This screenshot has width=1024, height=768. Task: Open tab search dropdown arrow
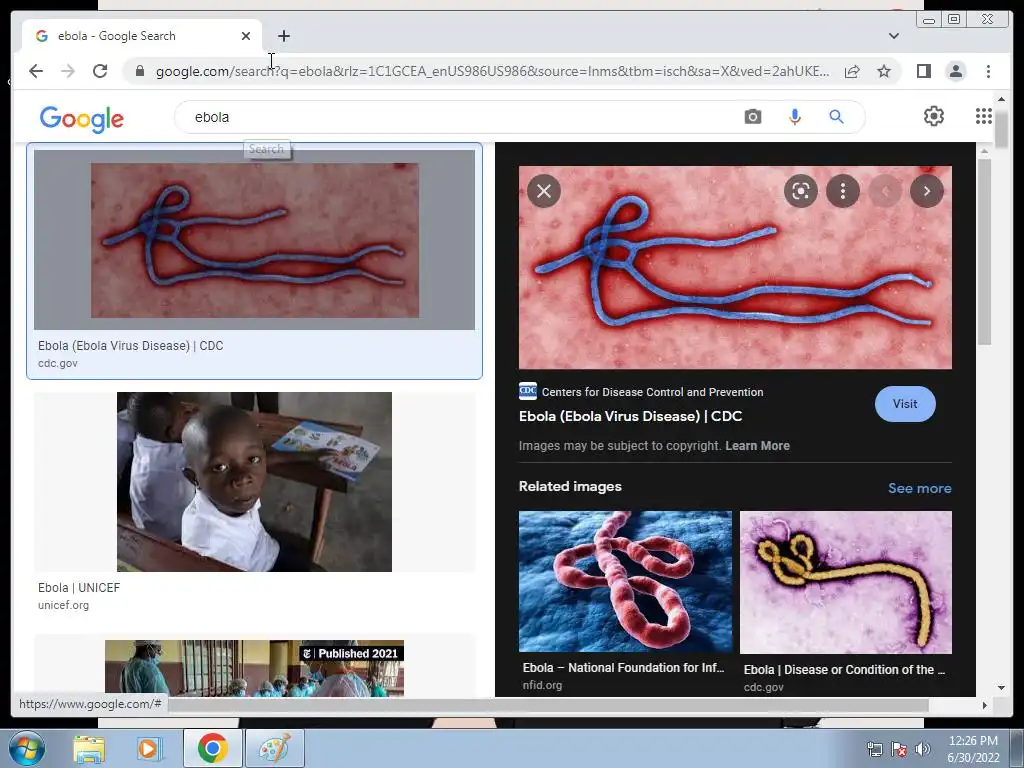[x=894, y=36]
